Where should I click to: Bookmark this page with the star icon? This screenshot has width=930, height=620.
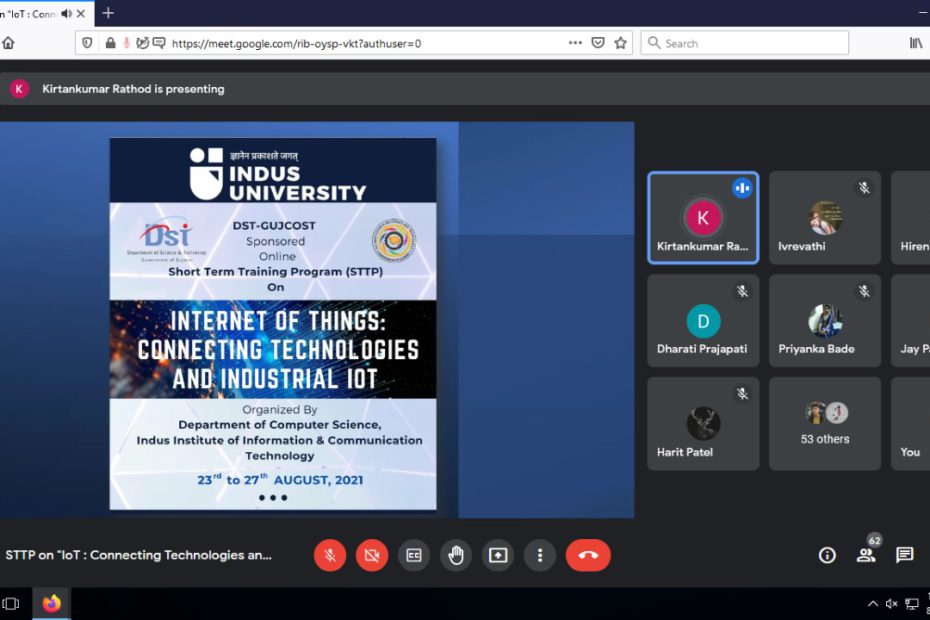(x=620, y=43)
